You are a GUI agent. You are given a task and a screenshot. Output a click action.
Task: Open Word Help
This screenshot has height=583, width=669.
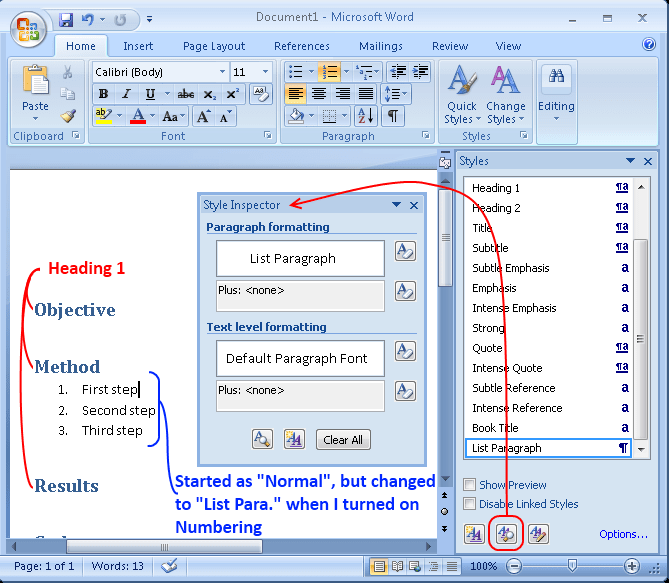point(649,44)
